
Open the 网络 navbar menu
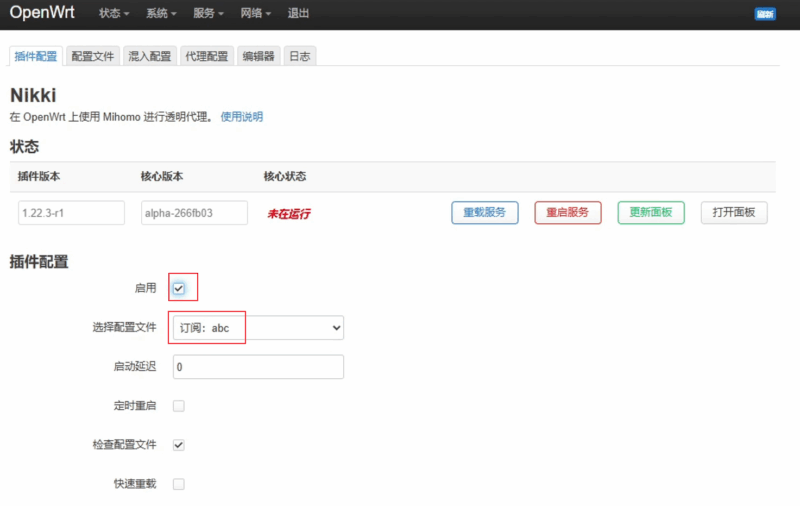(x=255, y=14)
